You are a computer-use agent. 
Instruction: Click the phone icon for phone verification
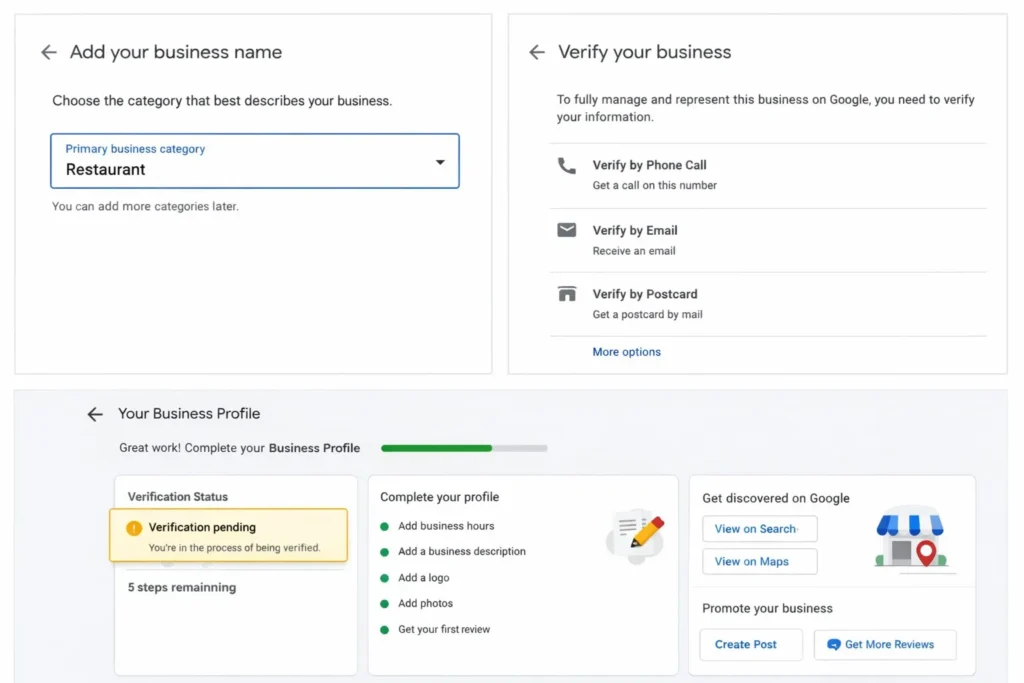(567, 166)
